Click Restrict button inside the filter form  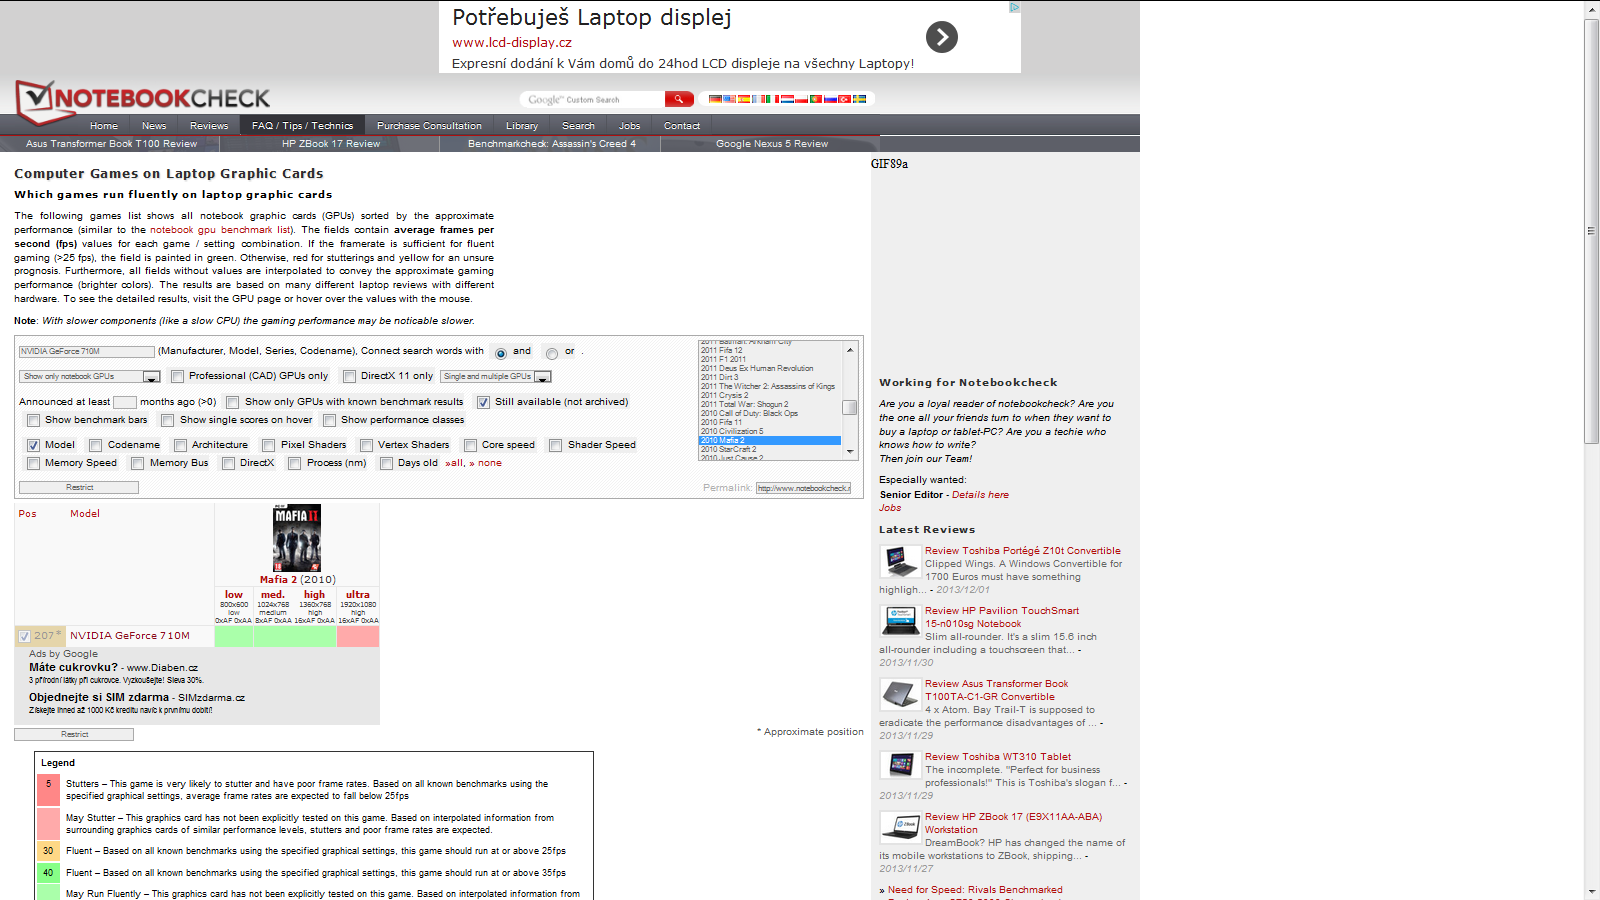(x=79, y=488)
